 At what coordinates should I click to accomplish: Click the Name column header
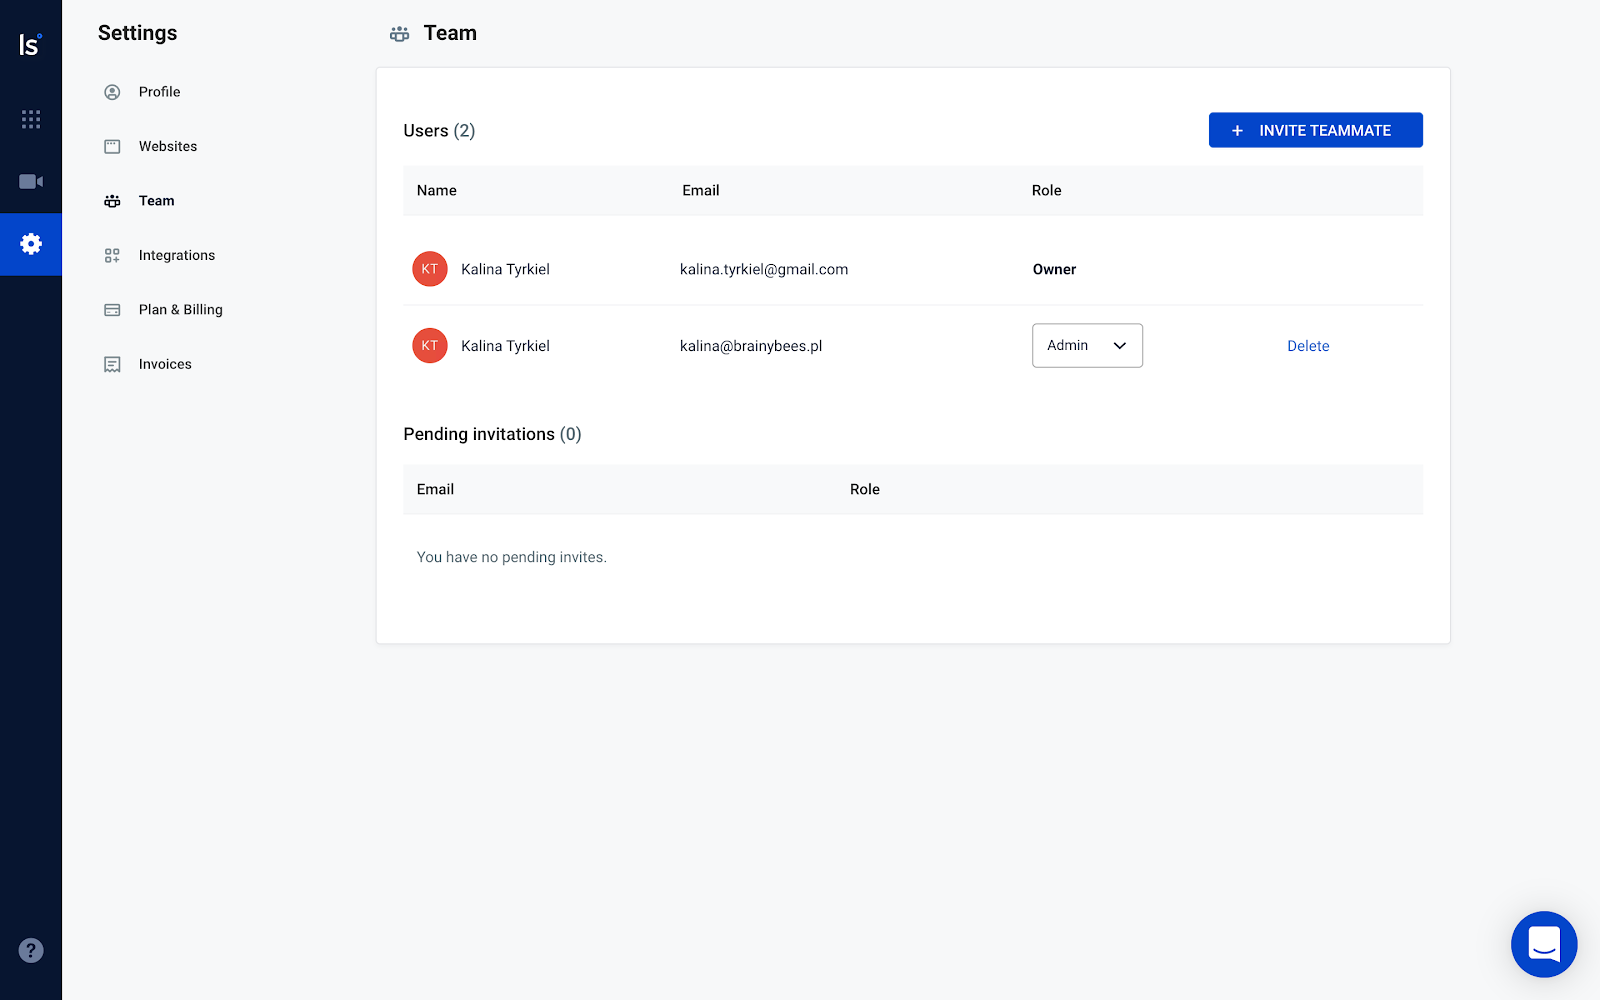pos(437,190)
